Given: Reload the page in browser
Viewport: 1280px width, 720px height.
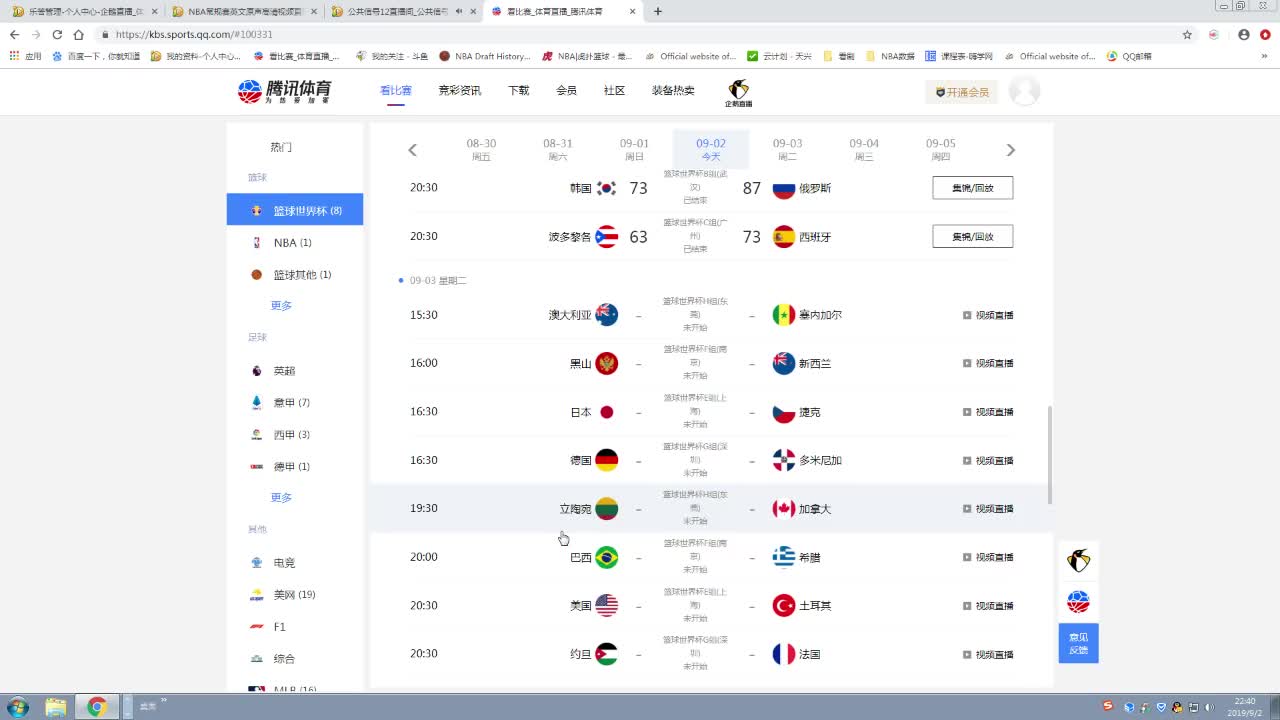Looking at the screenshot, I should click(x=57, y=34).
